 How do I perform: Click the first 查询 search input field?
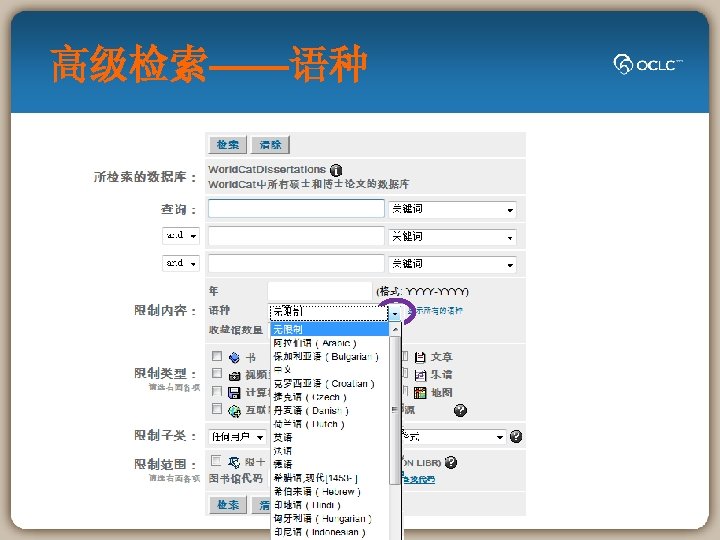pos(296,208)
